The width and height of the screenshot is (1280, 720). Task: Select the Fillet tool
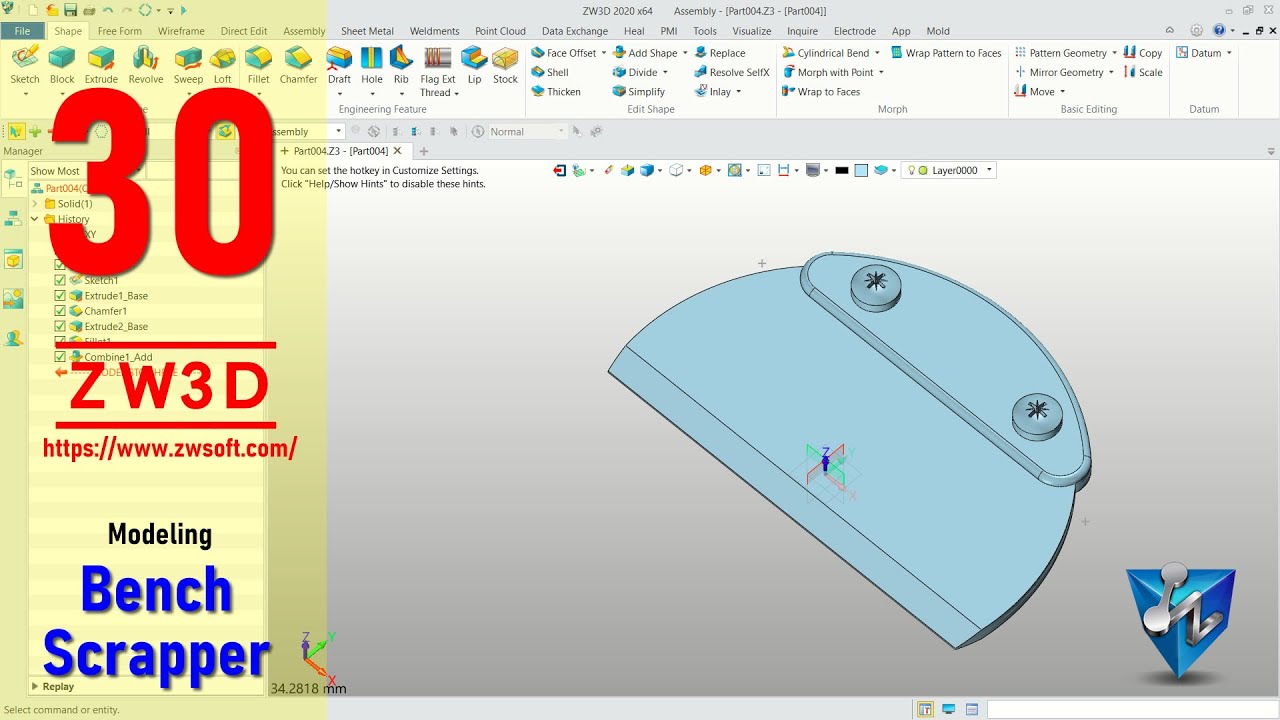(x=258, y=65)
